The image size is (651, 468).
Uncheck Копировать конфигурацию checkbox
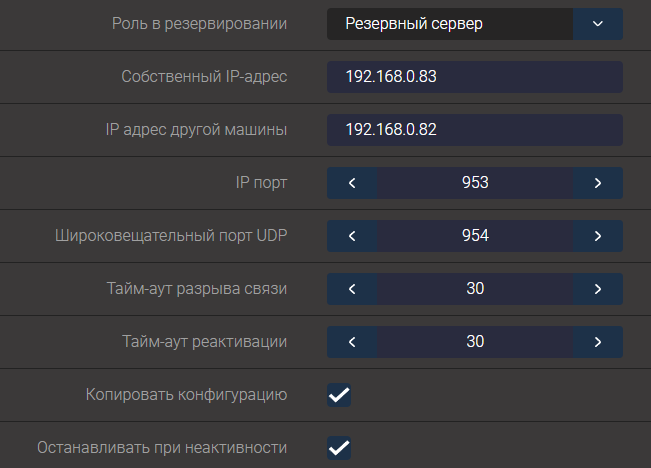click(339, 395)
